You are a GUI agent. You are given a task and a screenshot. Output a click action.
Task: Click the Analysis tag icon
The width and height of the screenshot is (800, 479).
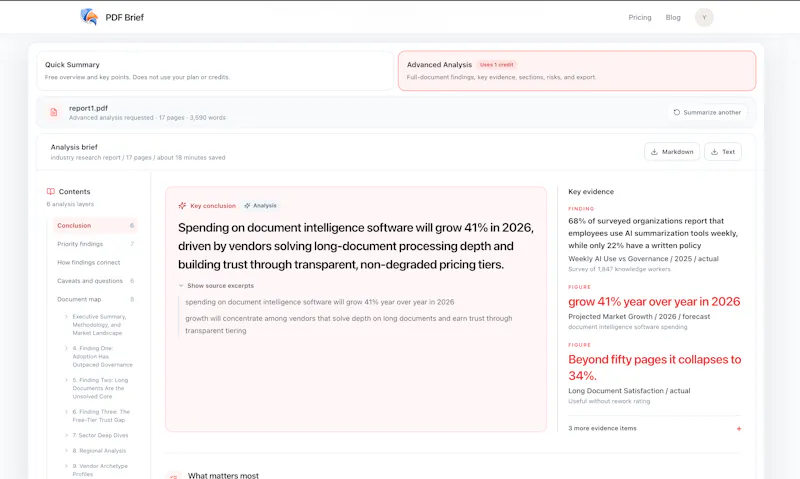247,206
